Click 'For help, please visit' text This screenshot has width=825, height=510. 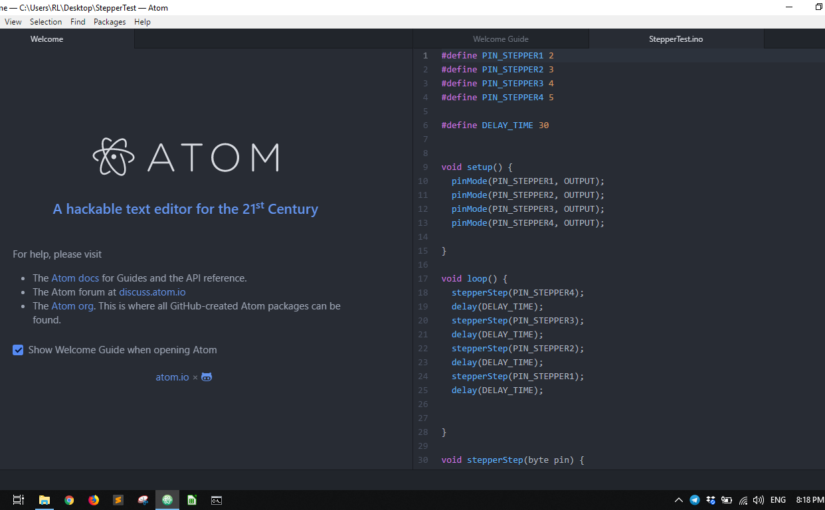pyautogui.click(x=57, y=254)
